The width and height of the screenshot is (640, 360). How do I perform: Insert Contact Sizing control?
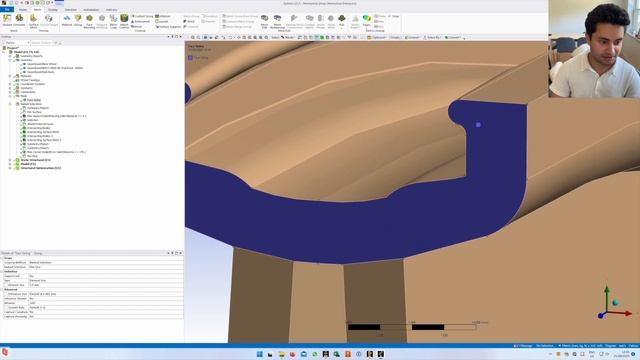pos(142,16)
